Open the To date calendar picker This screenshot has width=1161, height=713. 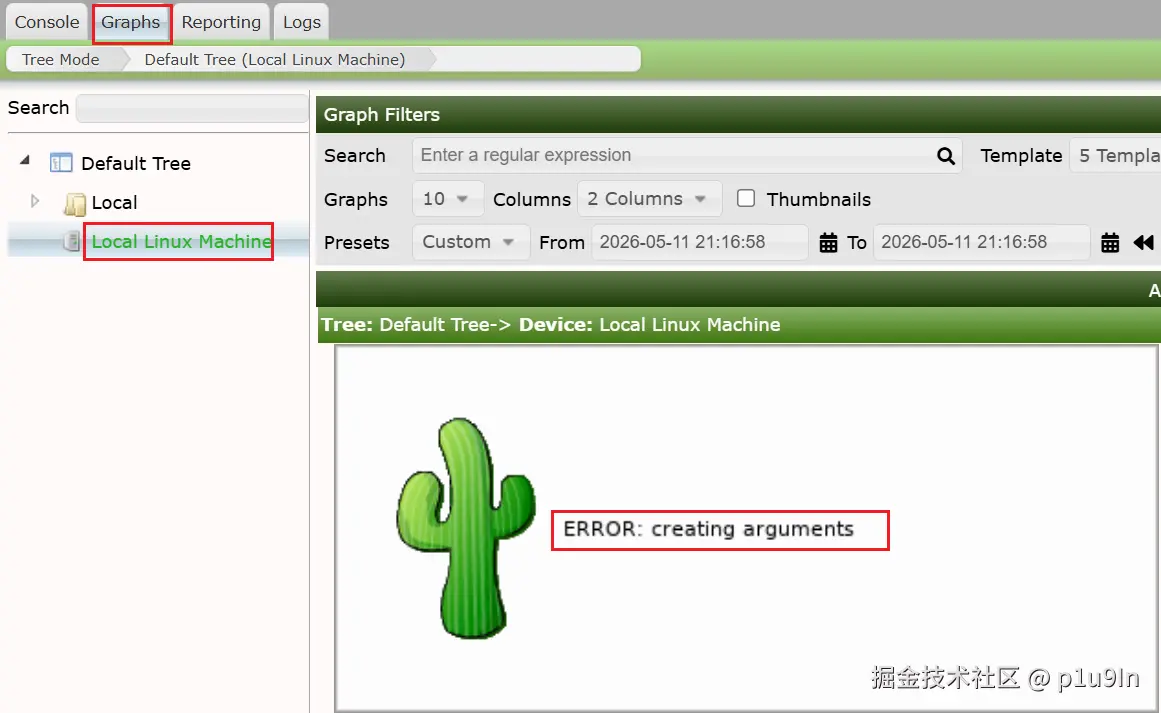click(x=1109, y=242)
